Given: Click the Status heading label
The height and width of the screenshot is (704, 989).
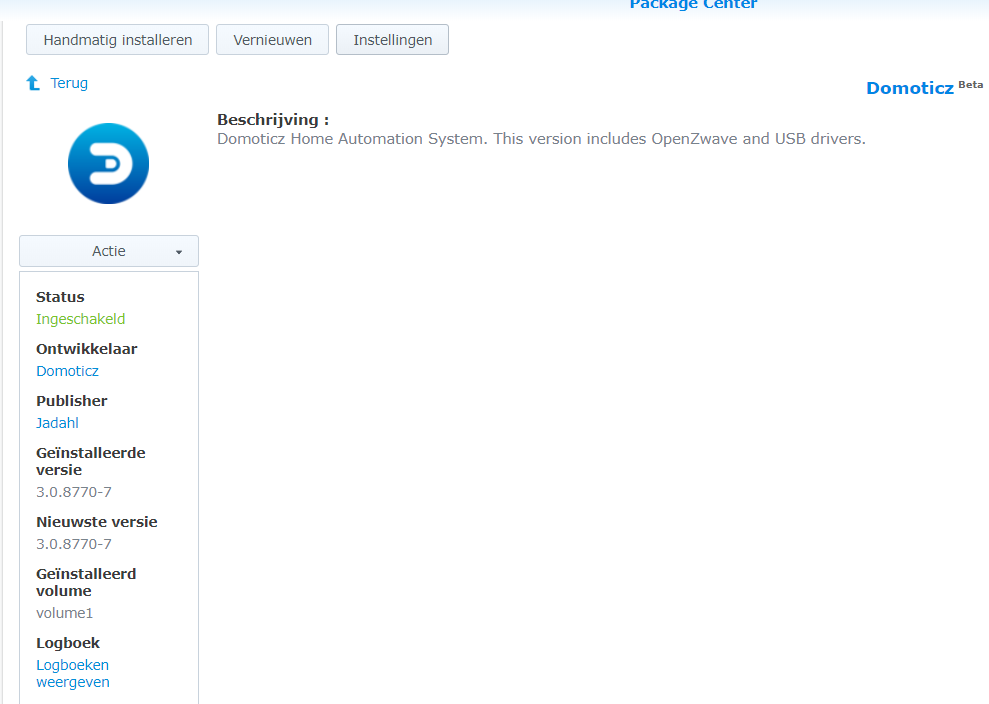Looking at the screenshot, I should pos(60,297).
